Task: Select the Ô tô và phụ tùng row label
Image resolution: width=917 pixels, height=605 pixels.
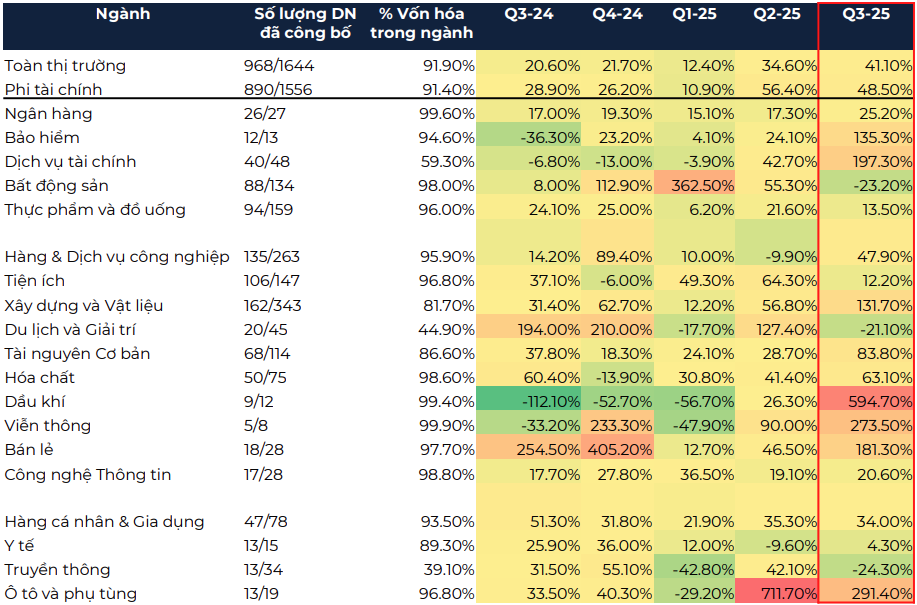Action: tap(70, 594)
